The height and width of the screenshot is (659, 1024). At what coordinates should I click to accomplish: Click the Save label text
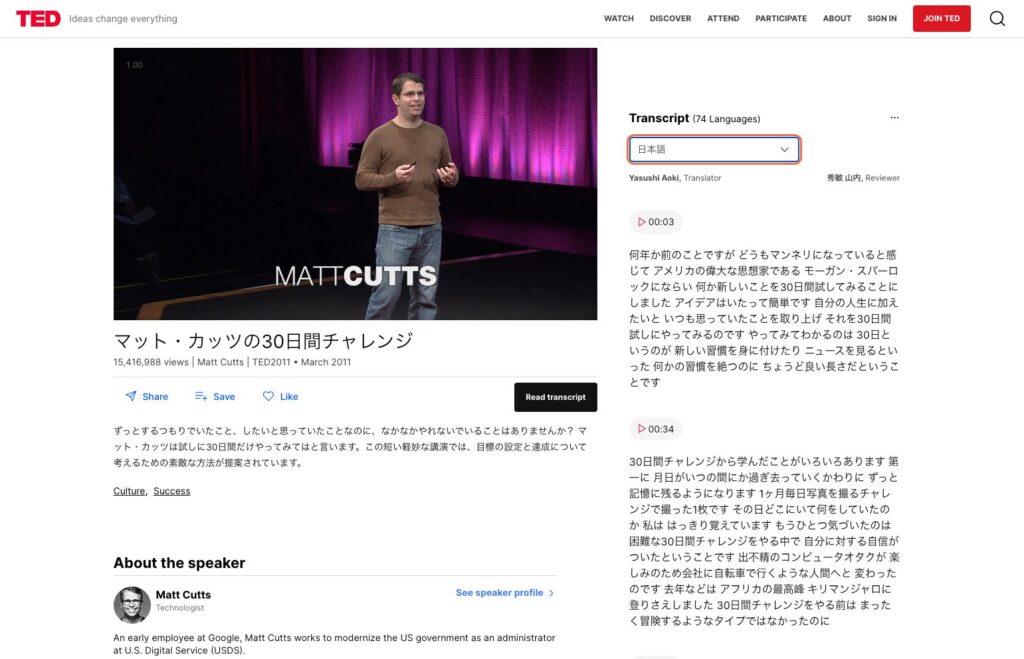coord(224,396)
